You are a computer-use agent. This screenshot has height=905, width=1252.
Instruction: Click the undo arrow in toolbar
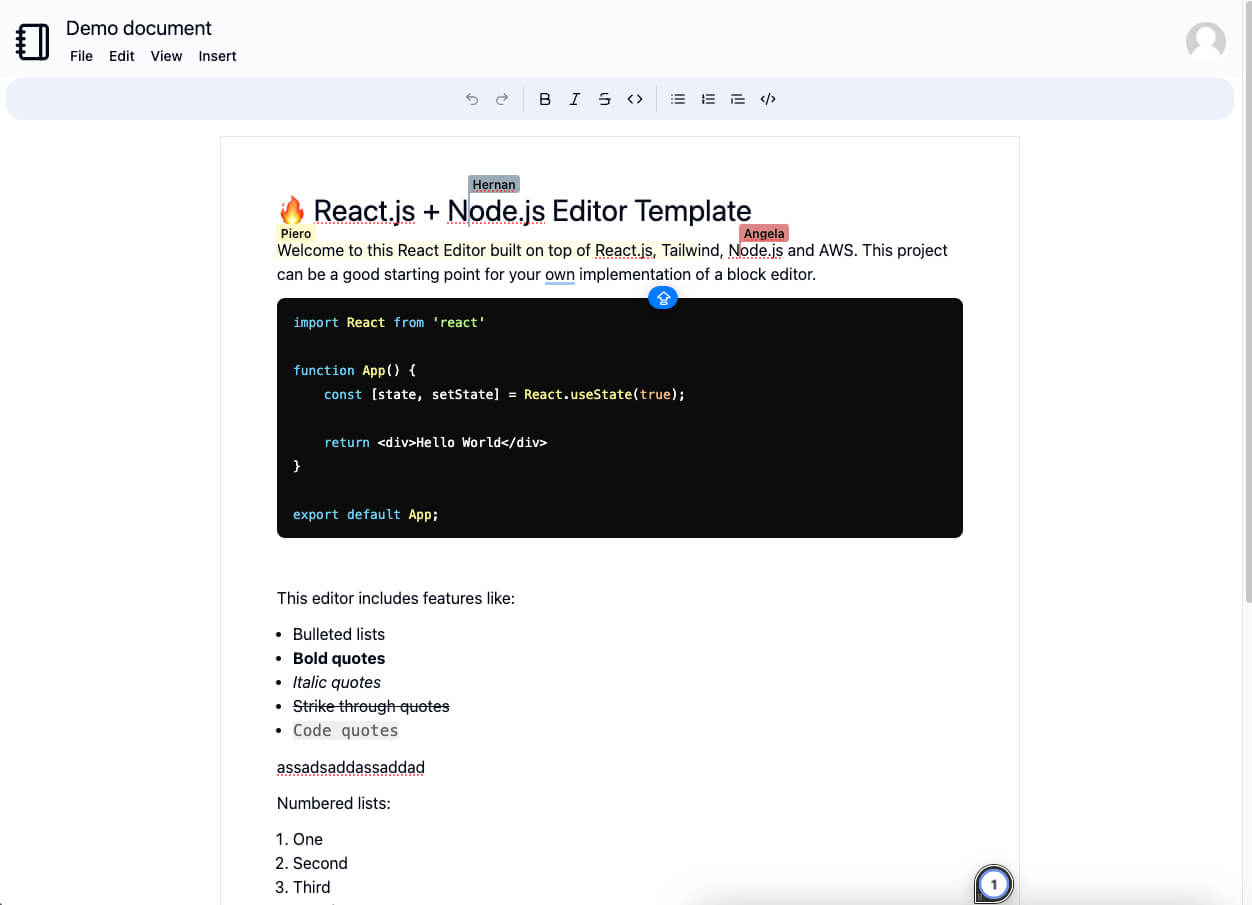coord(472,99)
